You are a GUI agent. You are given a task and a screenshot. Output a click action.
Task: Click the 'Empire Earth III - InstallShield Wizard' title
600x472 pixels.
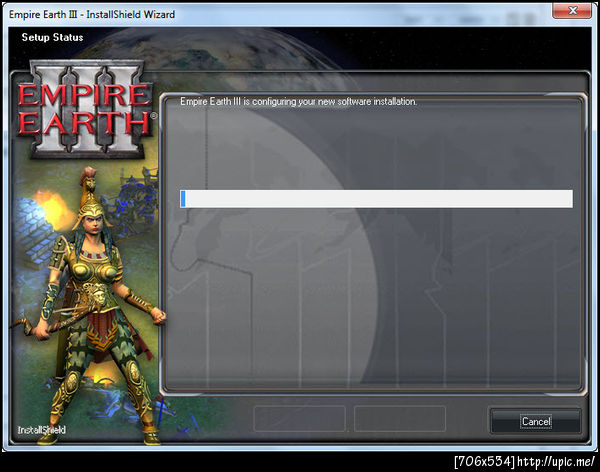click(92, 15)
